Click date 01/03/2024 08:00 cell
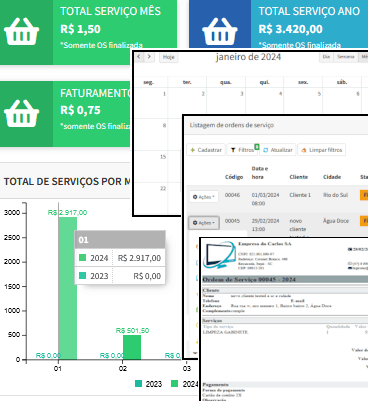The image size is (368, 401). point(265,199)
